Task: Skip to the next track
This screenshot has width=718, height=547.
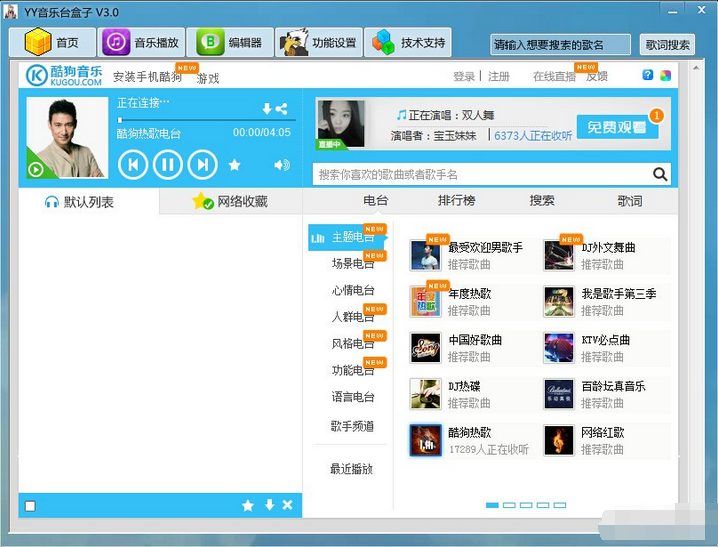Action: pyautogui.click(x=202, y=164)
